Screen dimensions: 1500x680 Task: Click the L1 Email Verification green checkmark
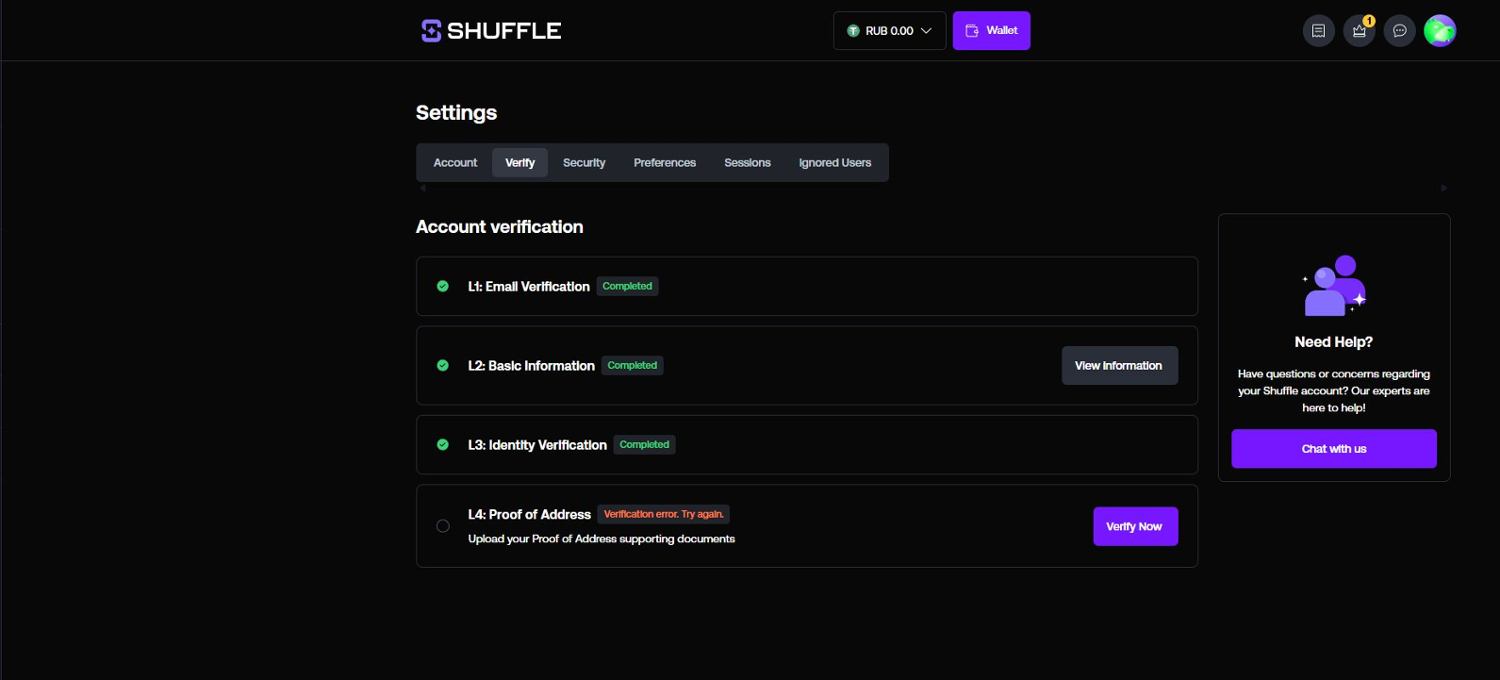[443, 286]
